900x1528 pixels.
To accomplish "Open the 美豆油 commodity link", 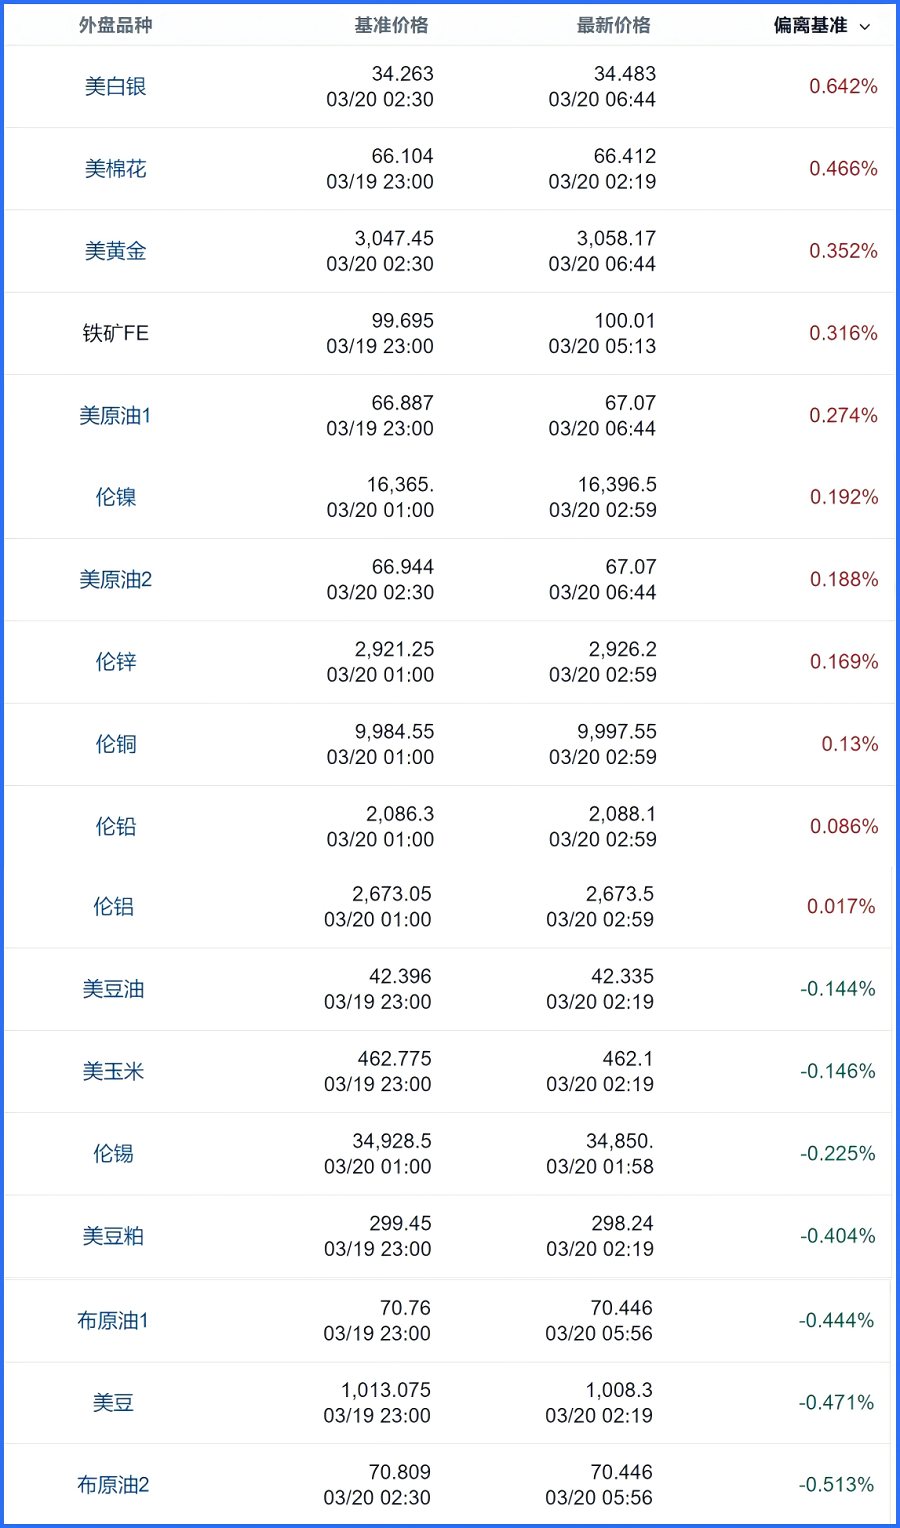I will point(113,989).
